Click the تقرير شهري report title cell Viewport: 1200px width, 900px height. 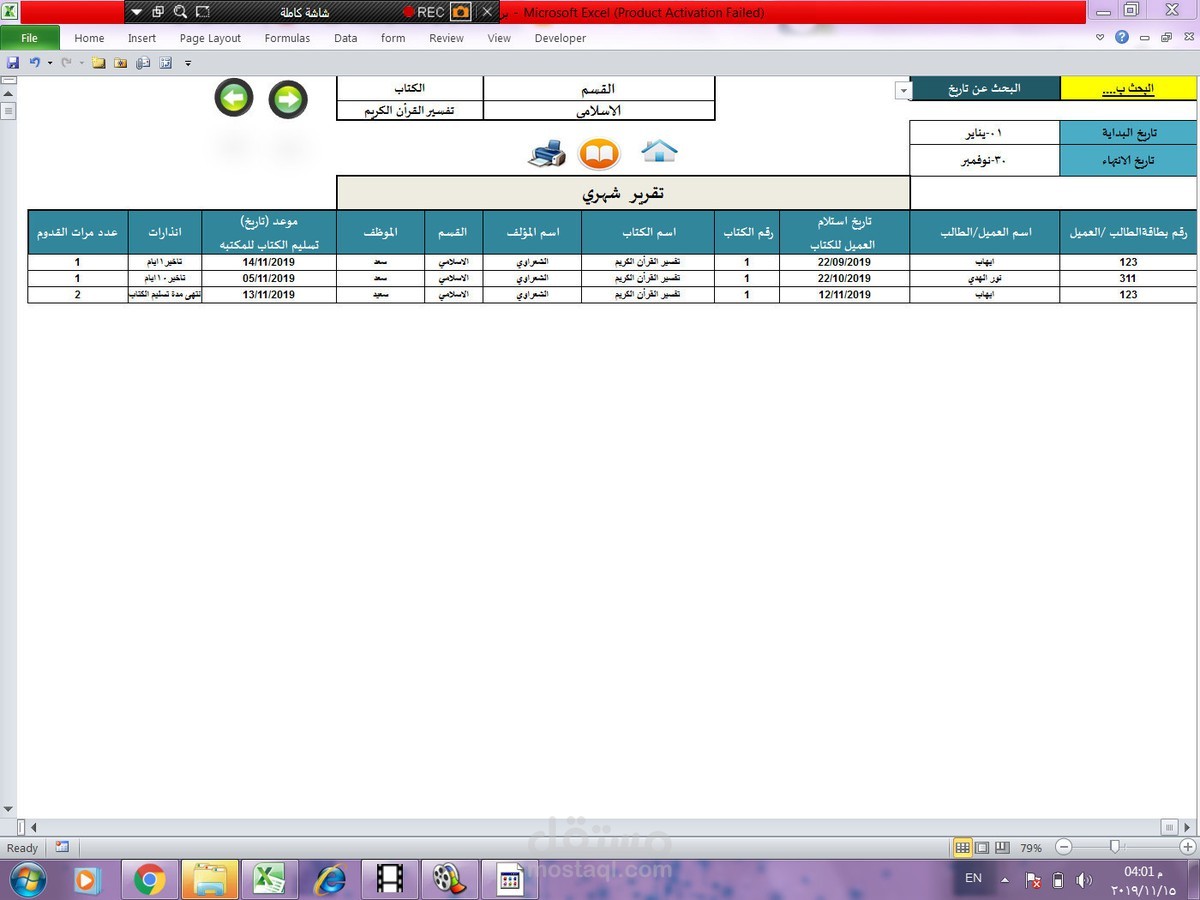623,193
